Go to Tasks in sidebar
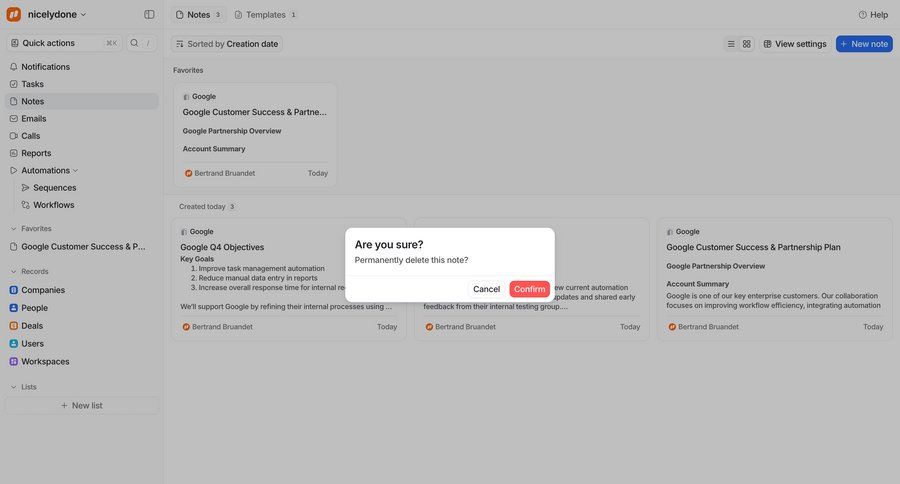This screenshot has width=900, height=484. tap(82, 84)
